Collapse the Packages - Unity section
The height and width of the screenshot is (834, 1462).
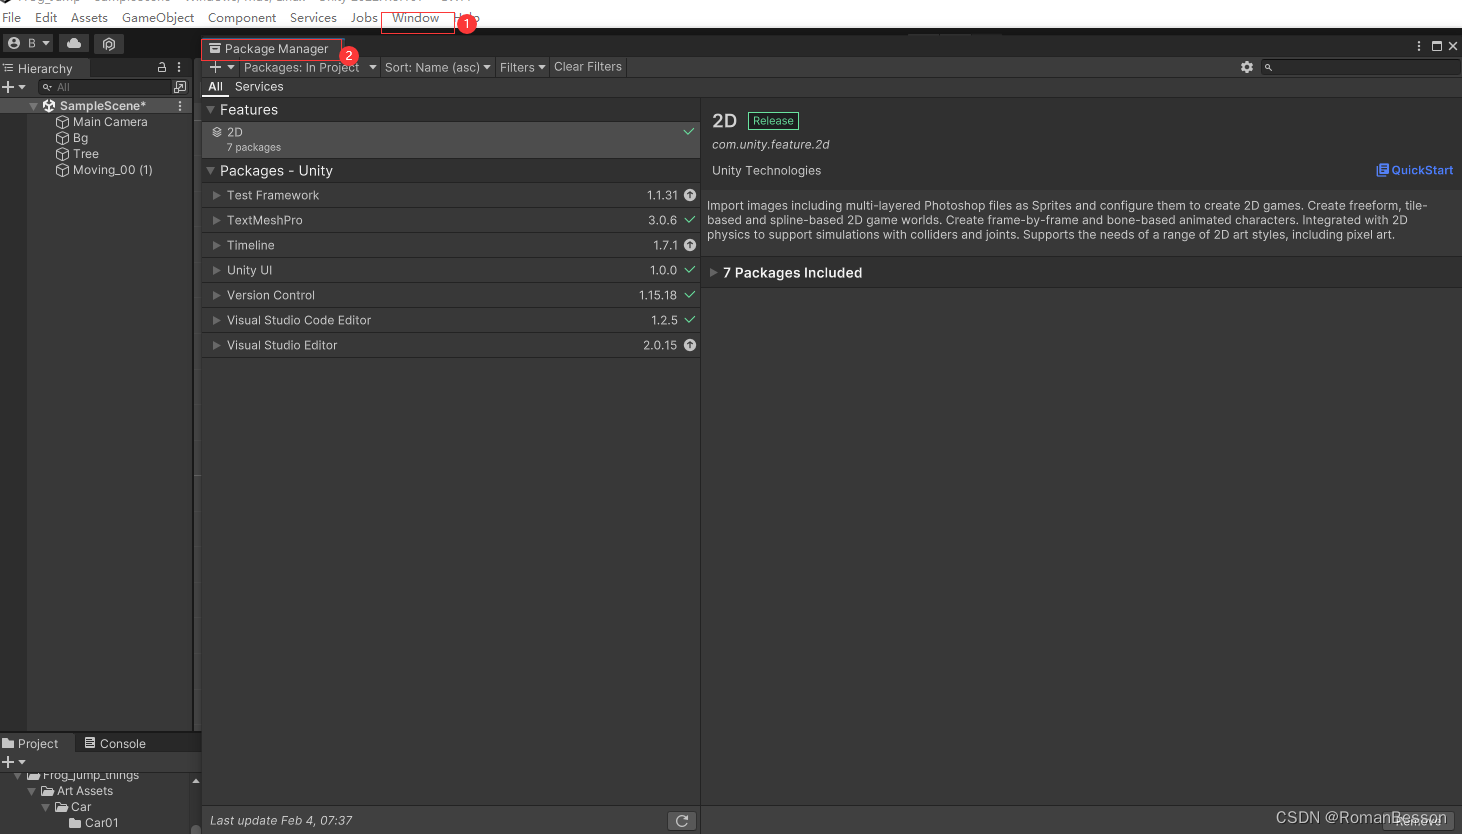(x=211, y=171)
